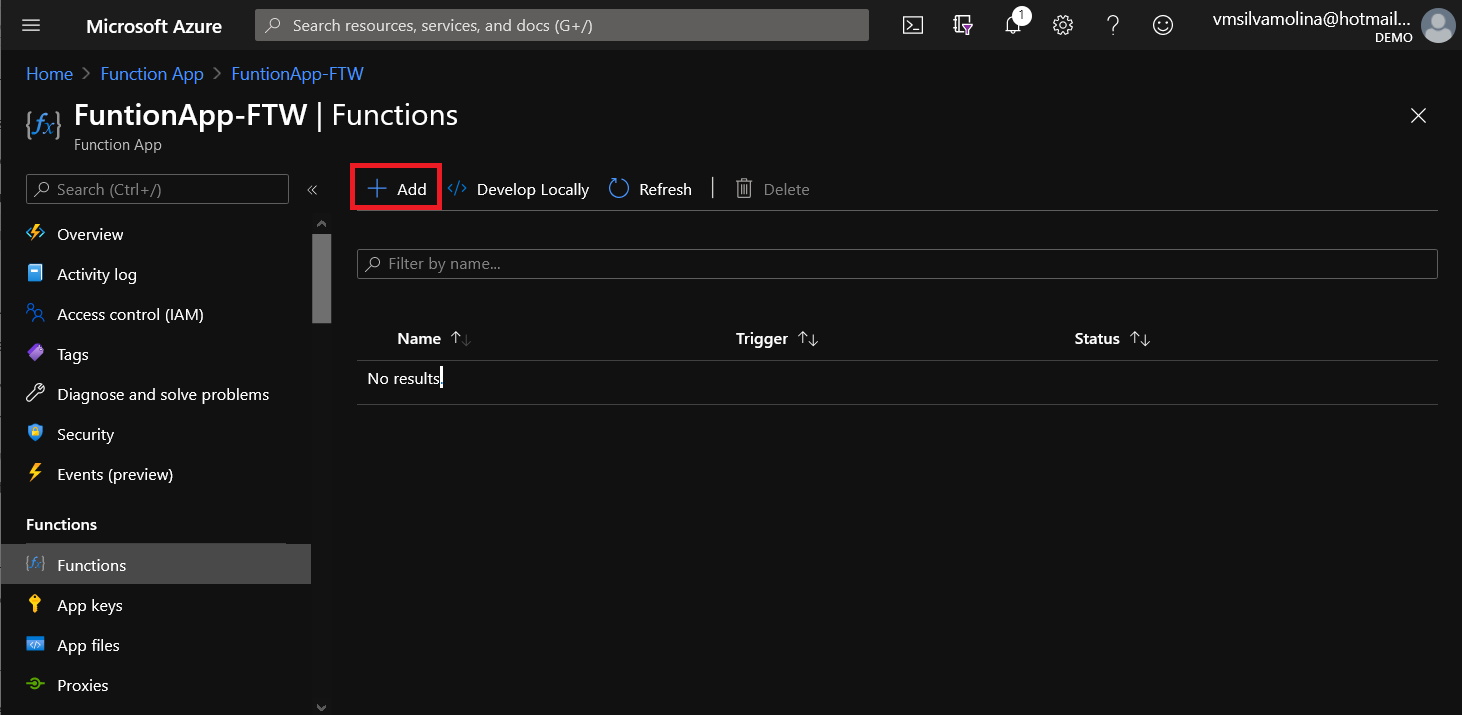The image size is (1462, 715).
Task: Click the green Proxies icon
Action: click(36, 685)
